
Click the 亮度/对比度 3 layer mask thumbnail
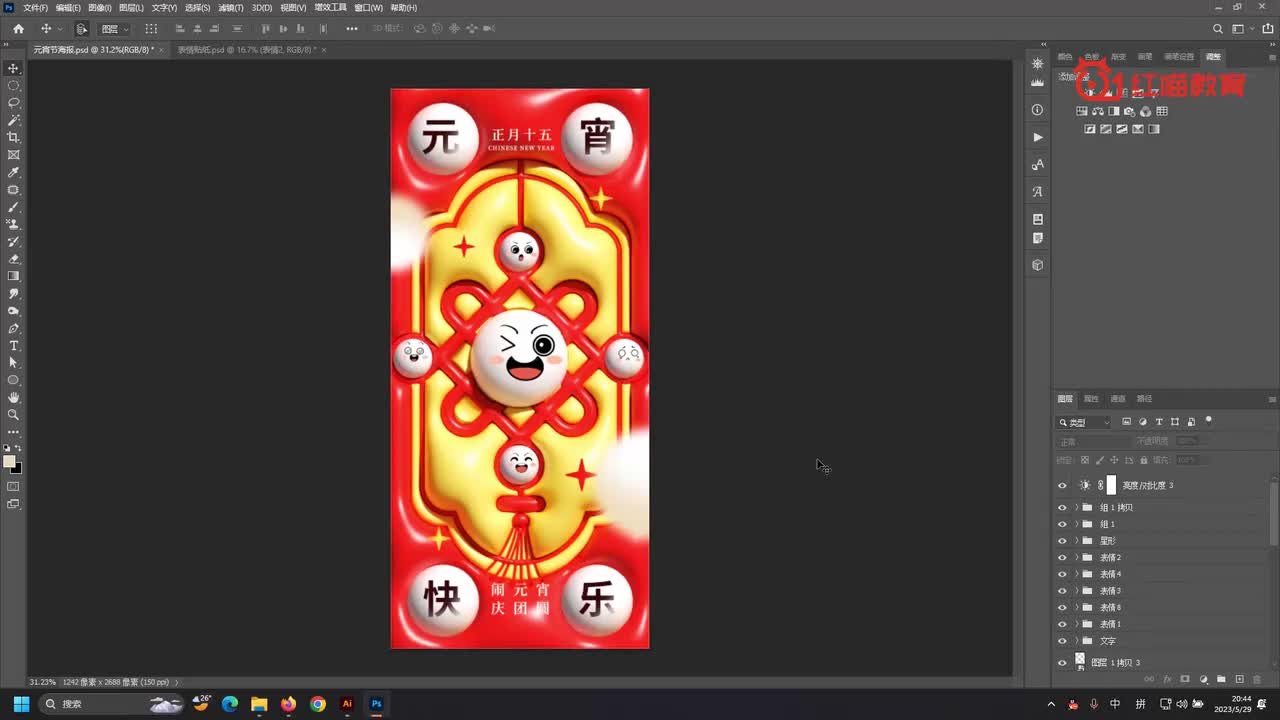(x=1111, y=485)
